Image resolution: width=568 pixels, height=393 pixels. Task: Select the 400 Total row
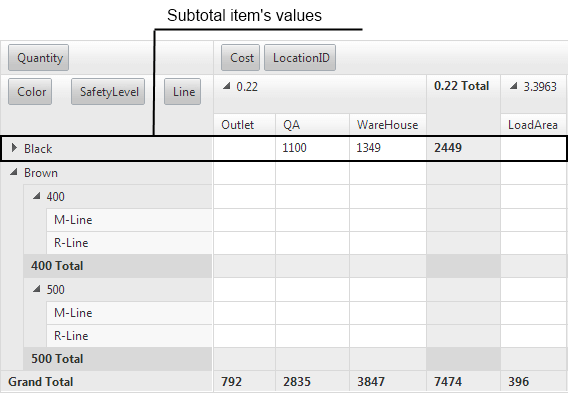coord(118,266)
